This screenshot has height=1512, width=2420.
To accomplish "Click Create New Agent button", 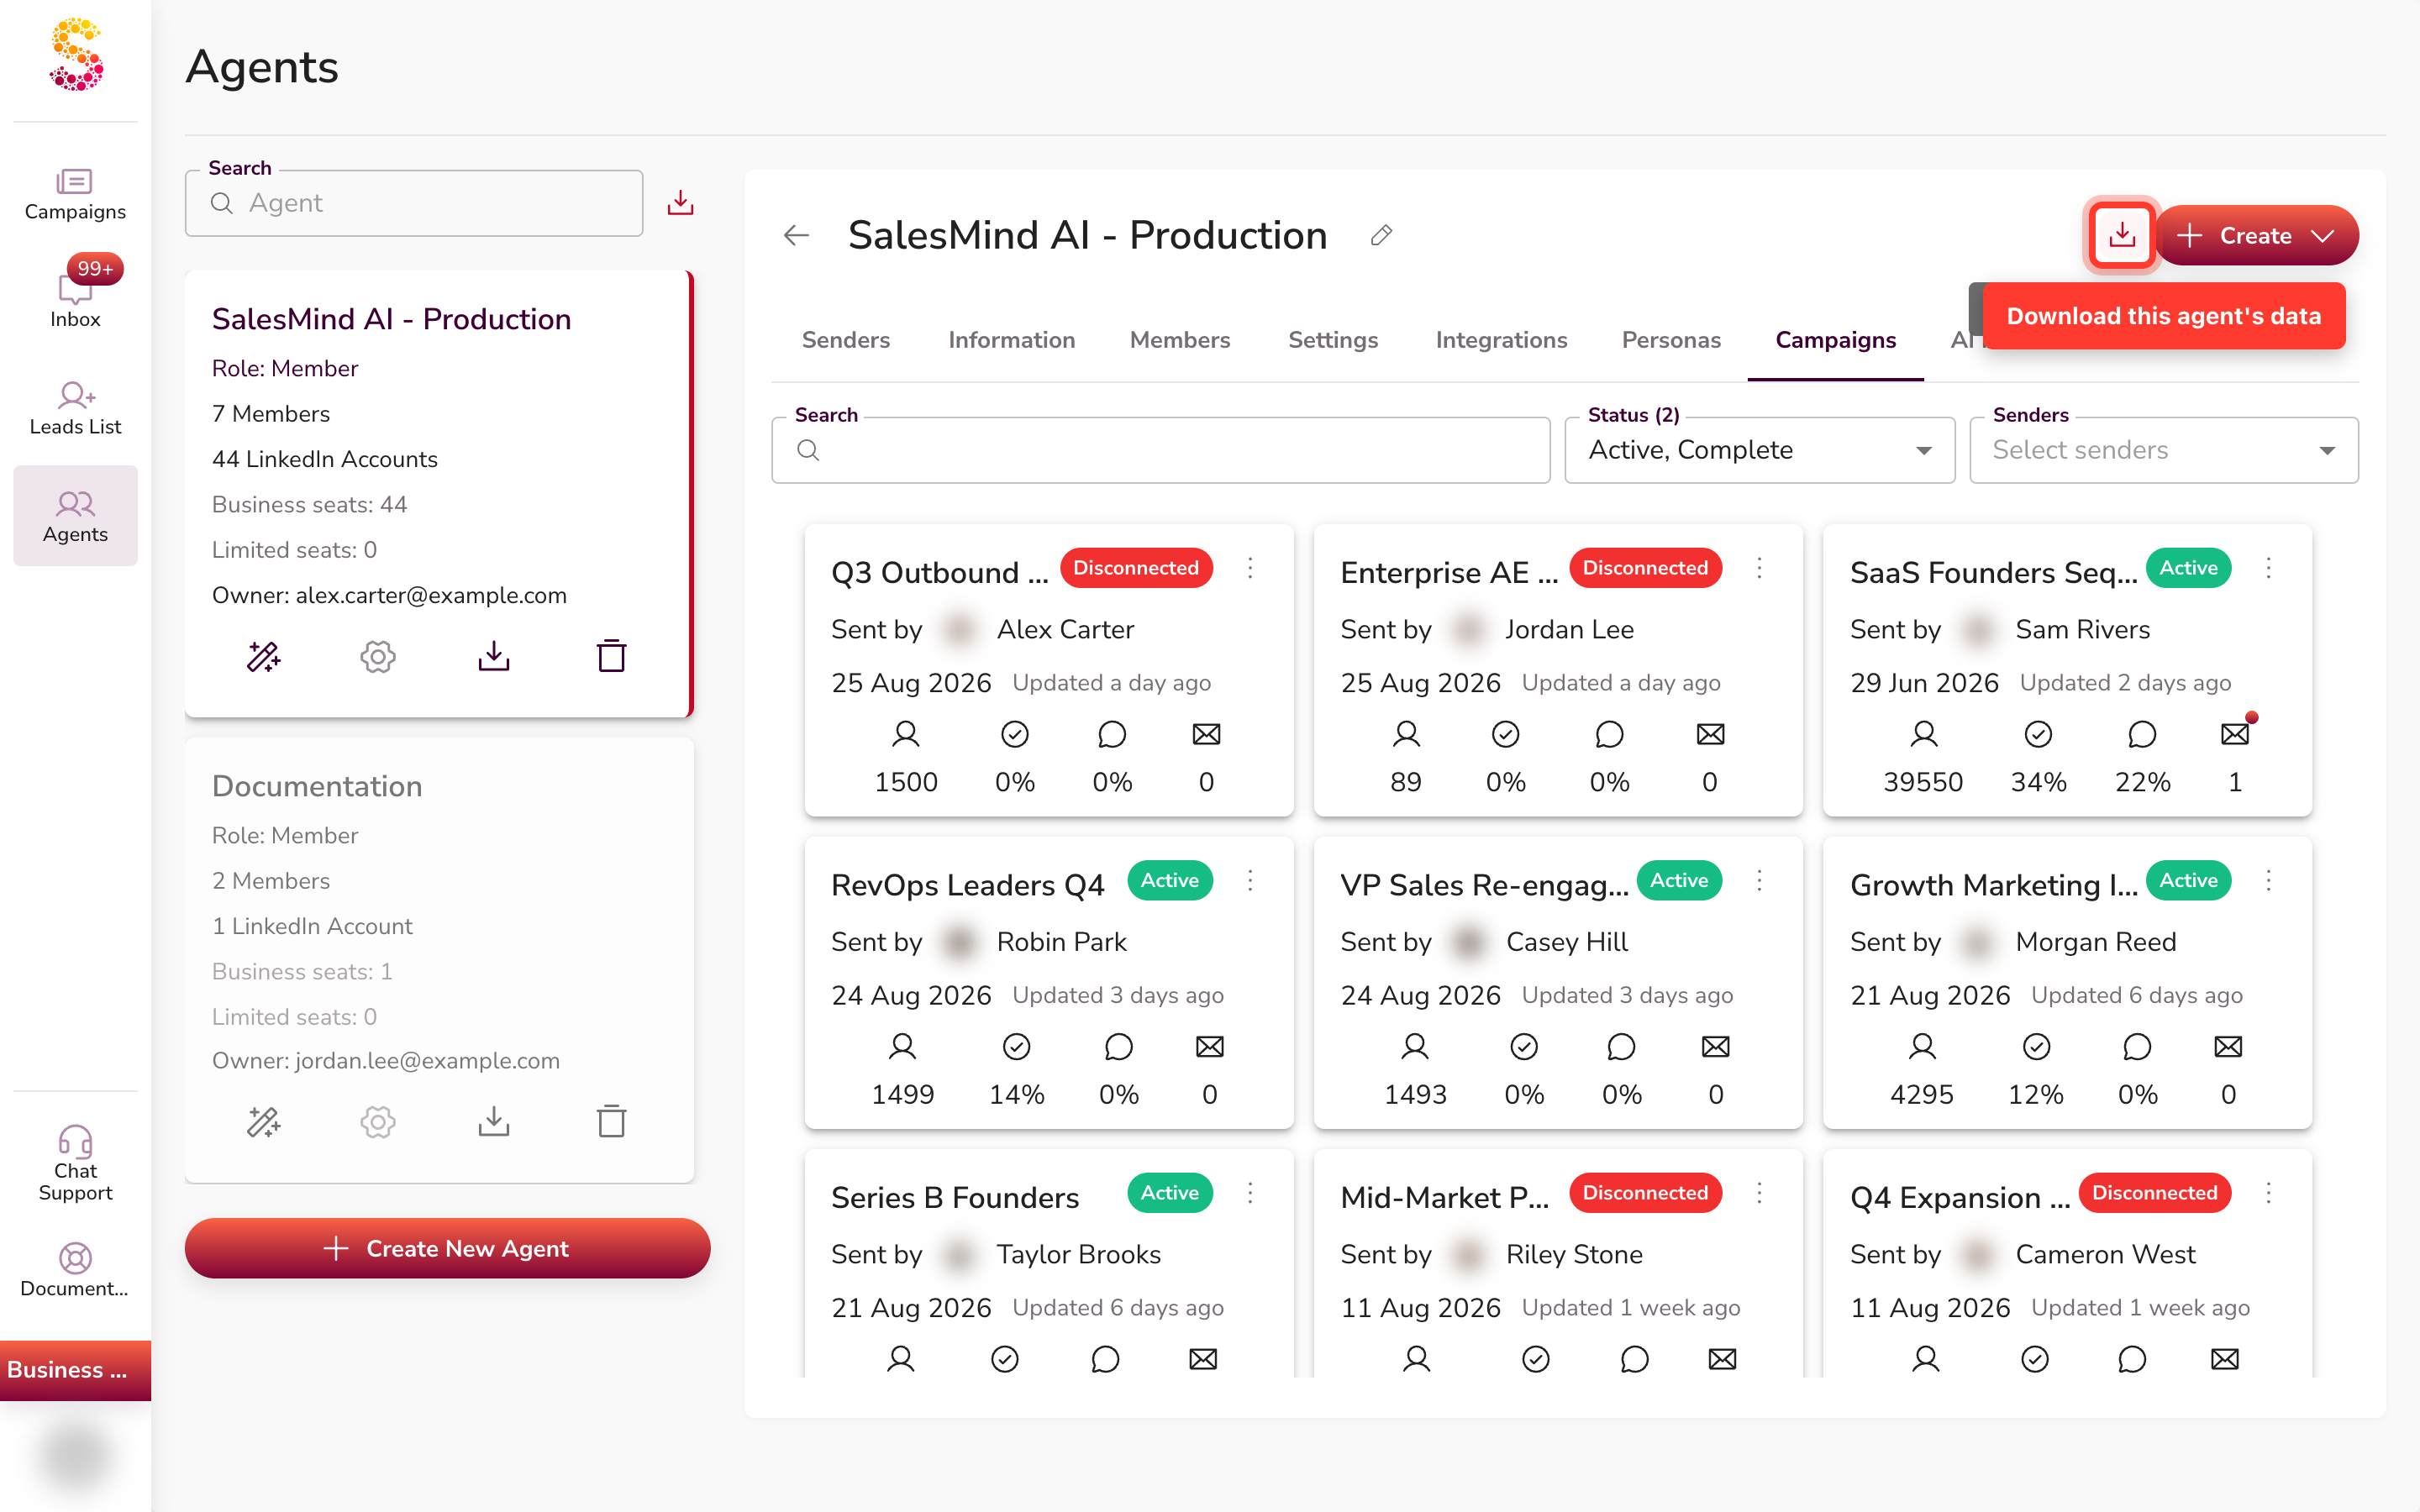I will pos(447,1247).
